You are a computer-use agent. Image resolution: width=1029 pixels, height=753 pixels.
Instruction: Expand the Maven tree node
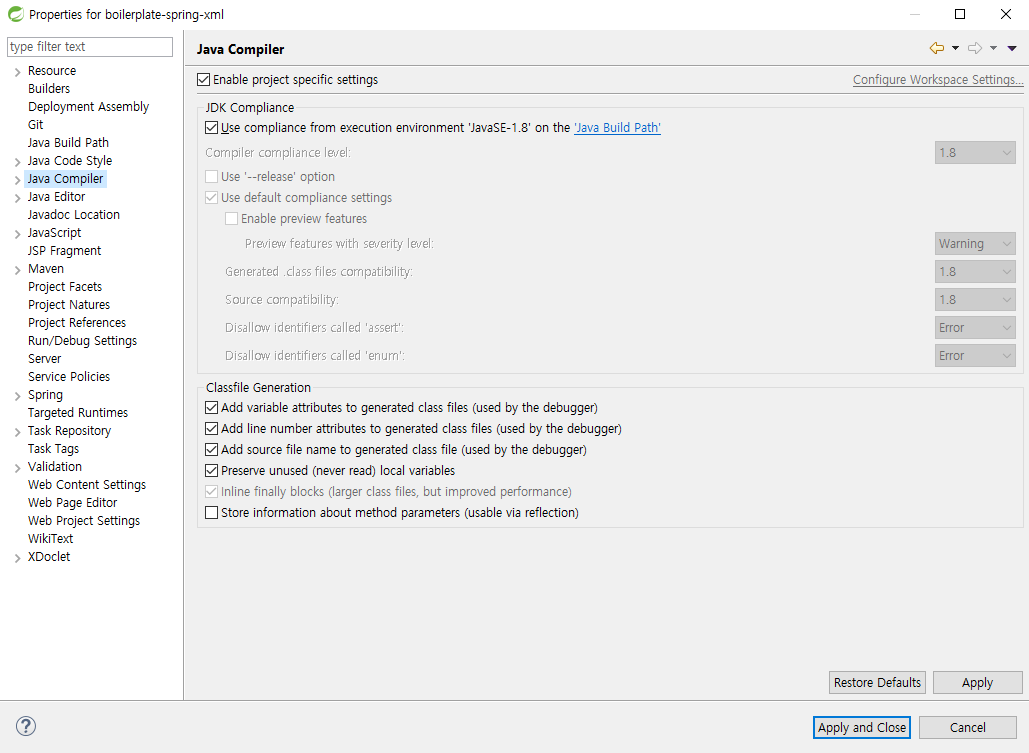point(17,270)
